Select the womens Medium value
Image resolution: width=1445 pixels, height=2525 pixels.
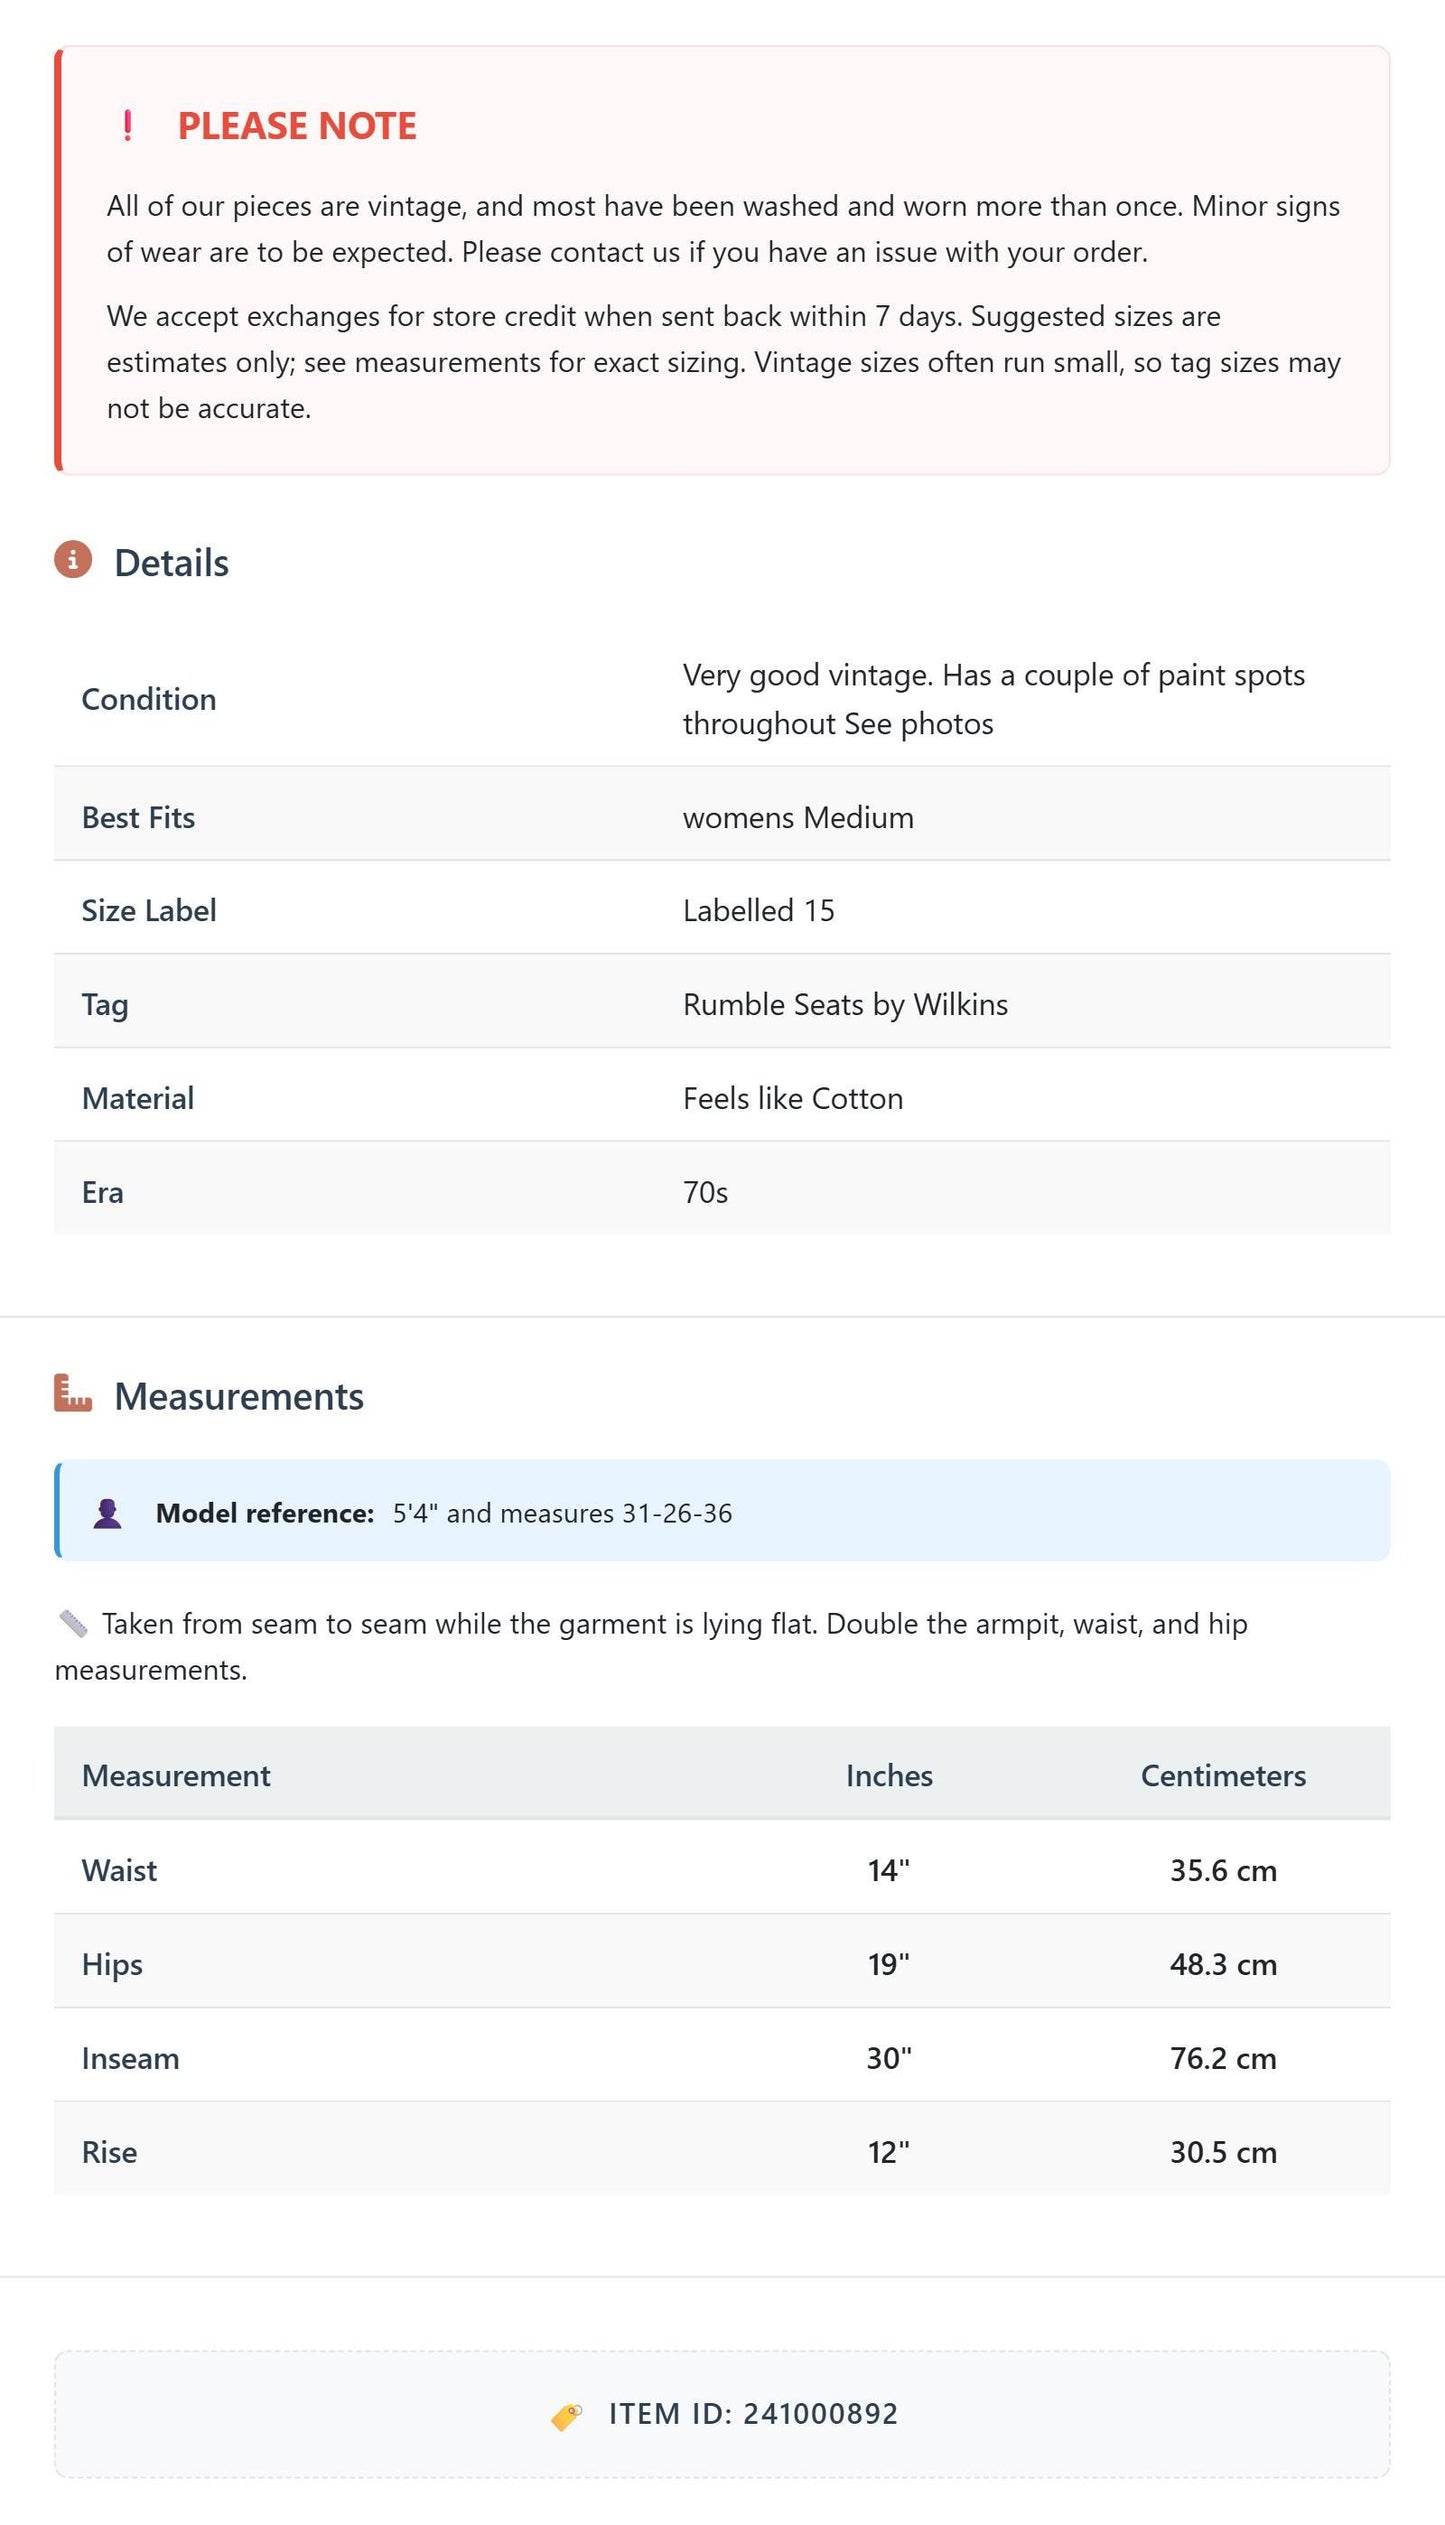pos(798,817)
